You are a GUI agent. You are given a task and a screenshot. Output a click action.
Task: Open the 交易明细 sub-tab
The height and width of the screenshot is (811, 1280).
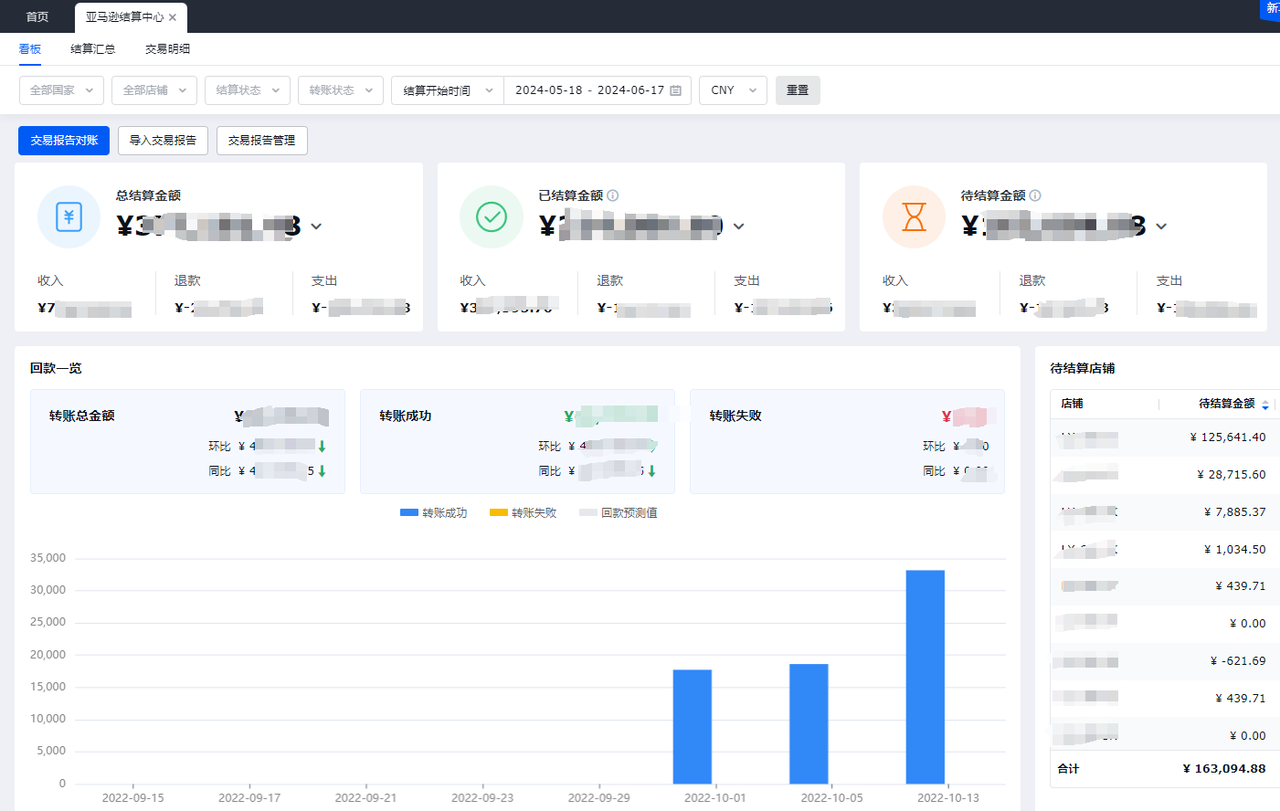[x=167, y=48]
